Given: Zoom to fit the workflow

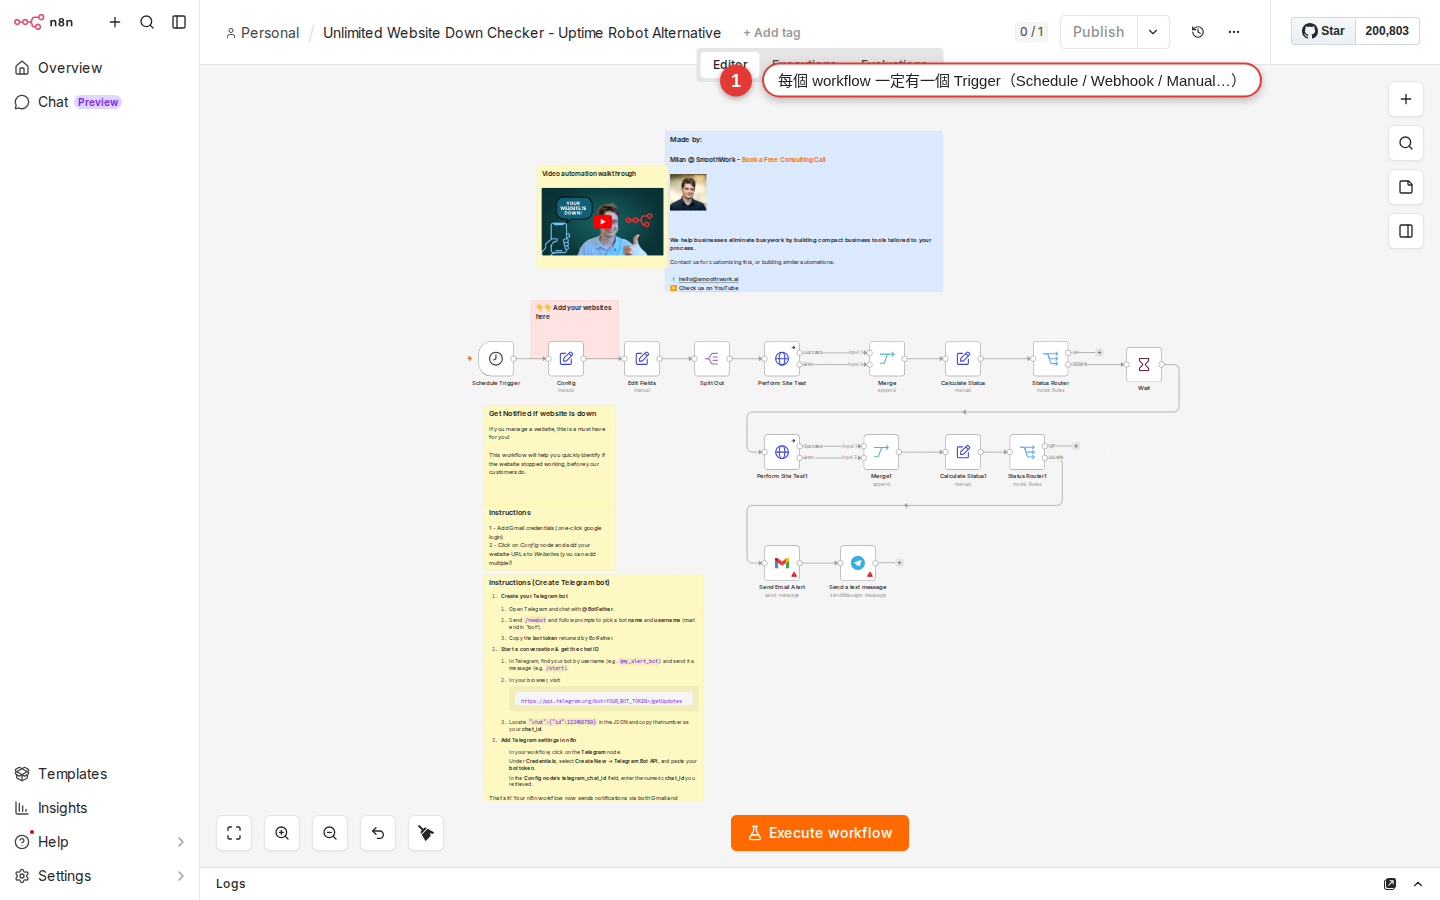Looking at the screenshot, I should point(234,833).
